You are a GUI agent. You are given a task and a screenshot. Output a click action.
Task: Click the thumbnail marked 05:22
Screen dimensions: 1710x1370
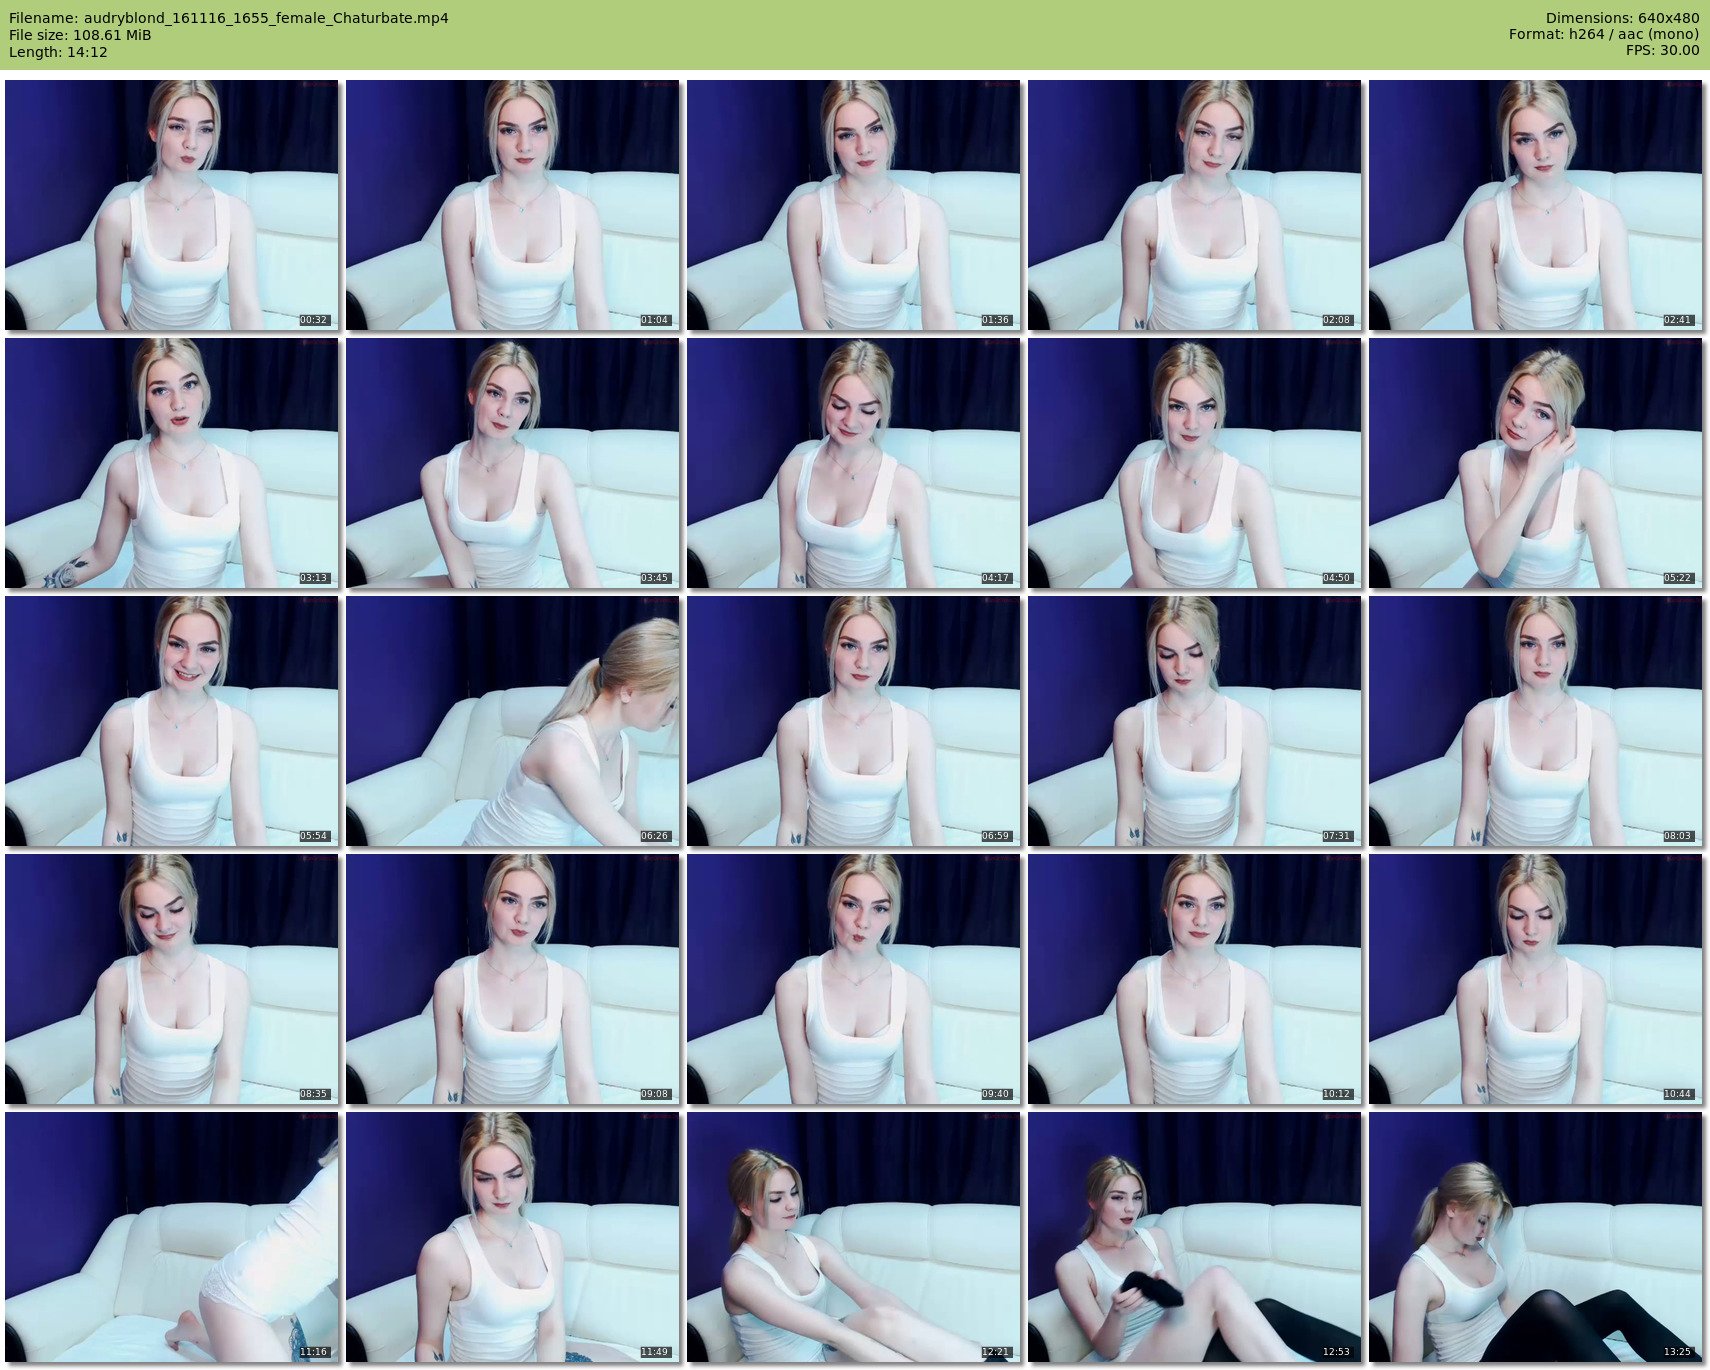(x=1535, y=463)
